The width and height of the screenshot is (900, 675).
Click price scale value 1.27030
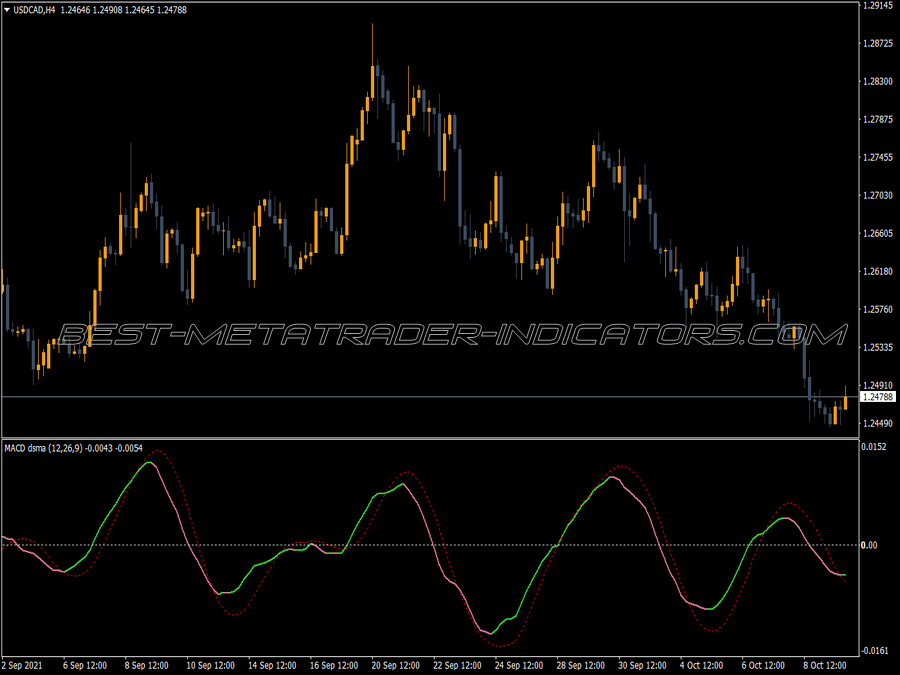coord(878,195)
